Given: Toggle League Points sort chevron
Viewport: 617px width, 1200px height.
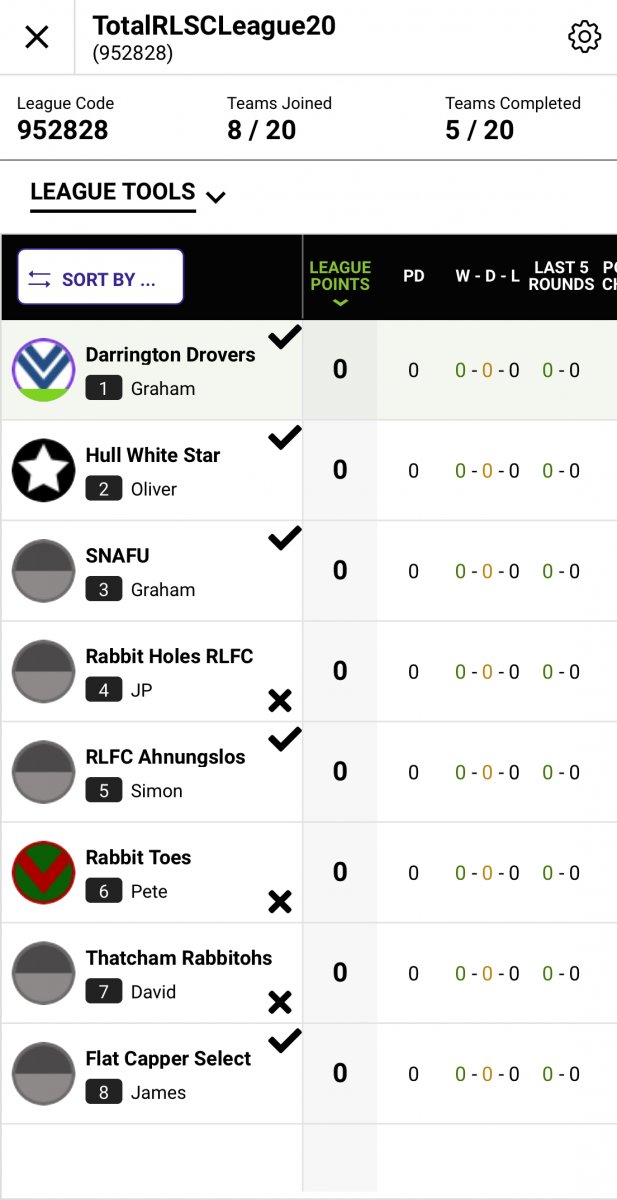Looking at the screenshot, I should pyautogui.click(x=340, y=303).
